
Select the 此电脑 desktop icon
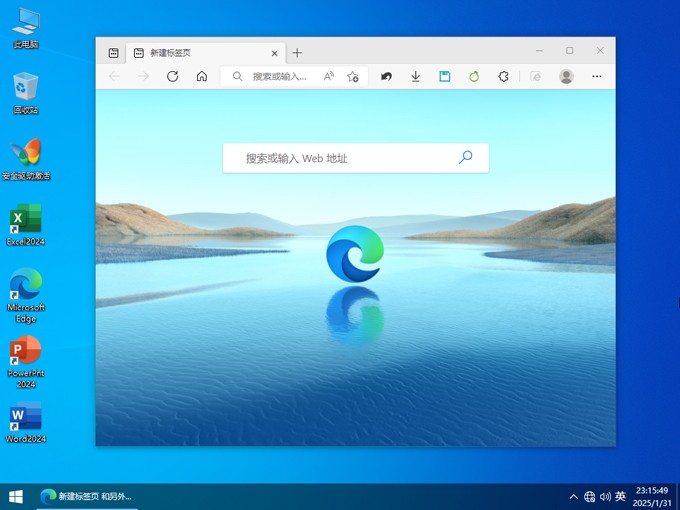[x=26, y=28]
